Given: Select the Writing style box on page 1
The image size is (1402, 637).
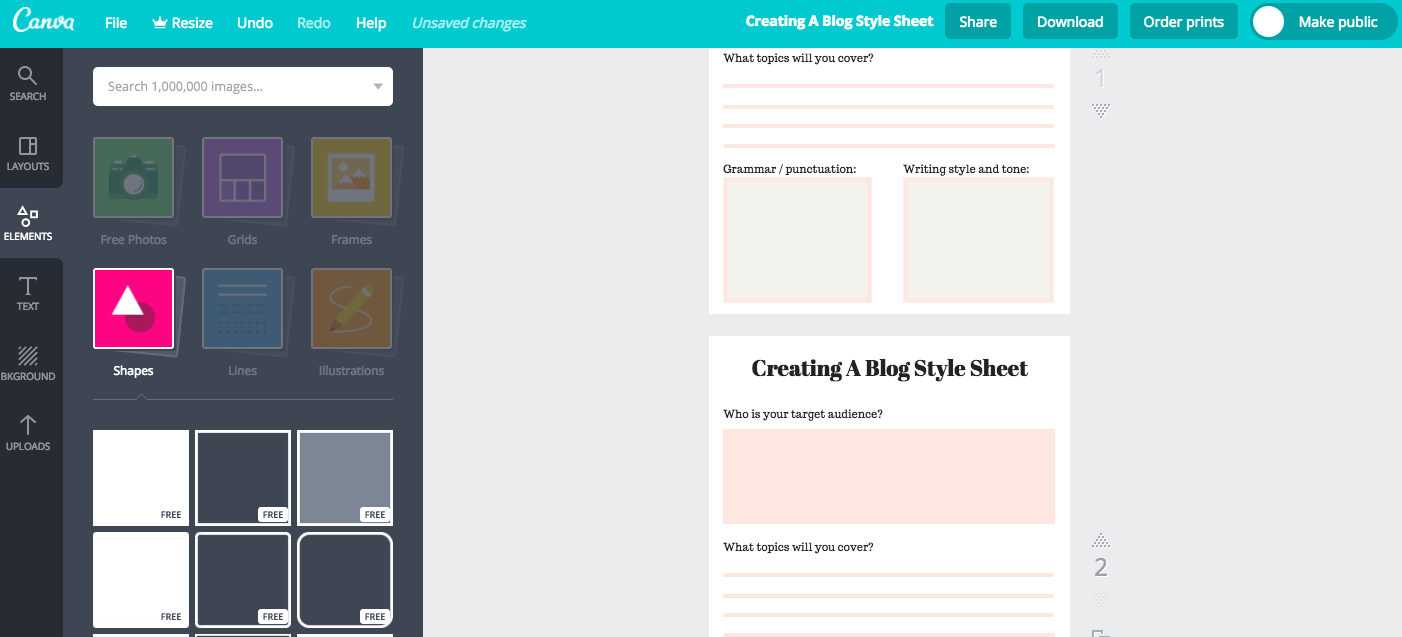Looking at the screenshot, I should pyautogui.click(x=979, y=240).
